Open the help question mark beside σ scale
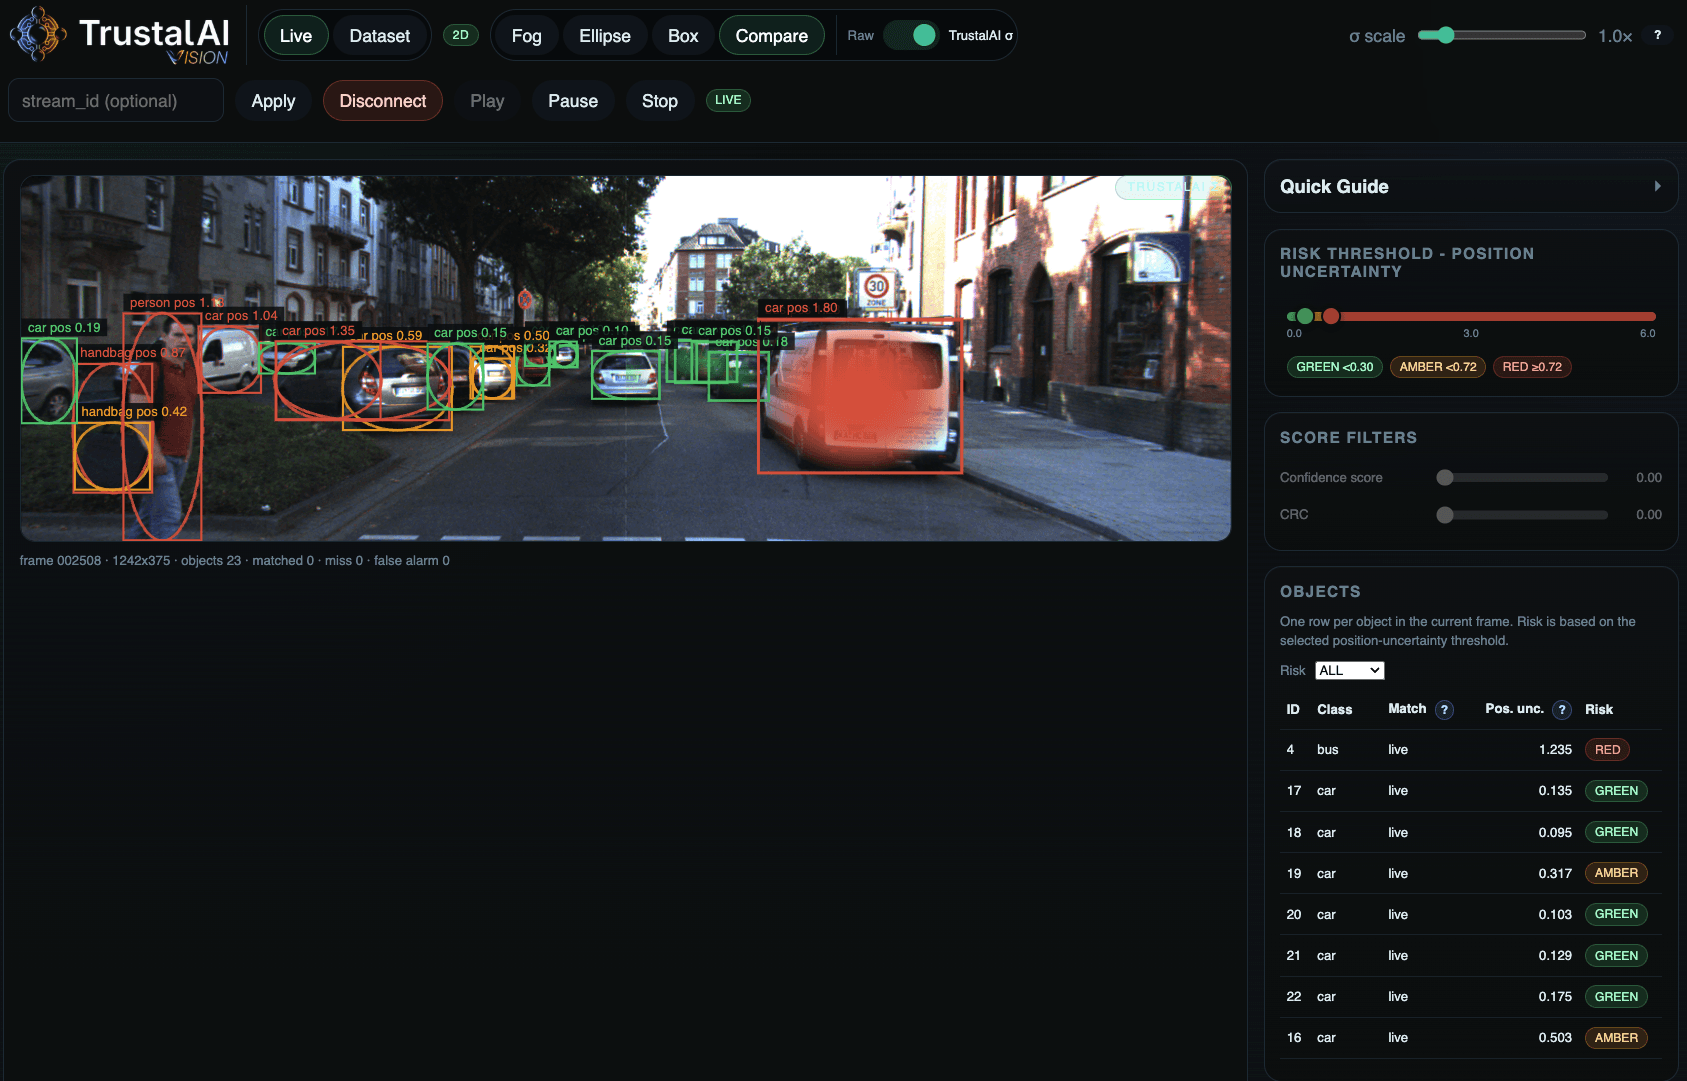 coord(1657,35)
